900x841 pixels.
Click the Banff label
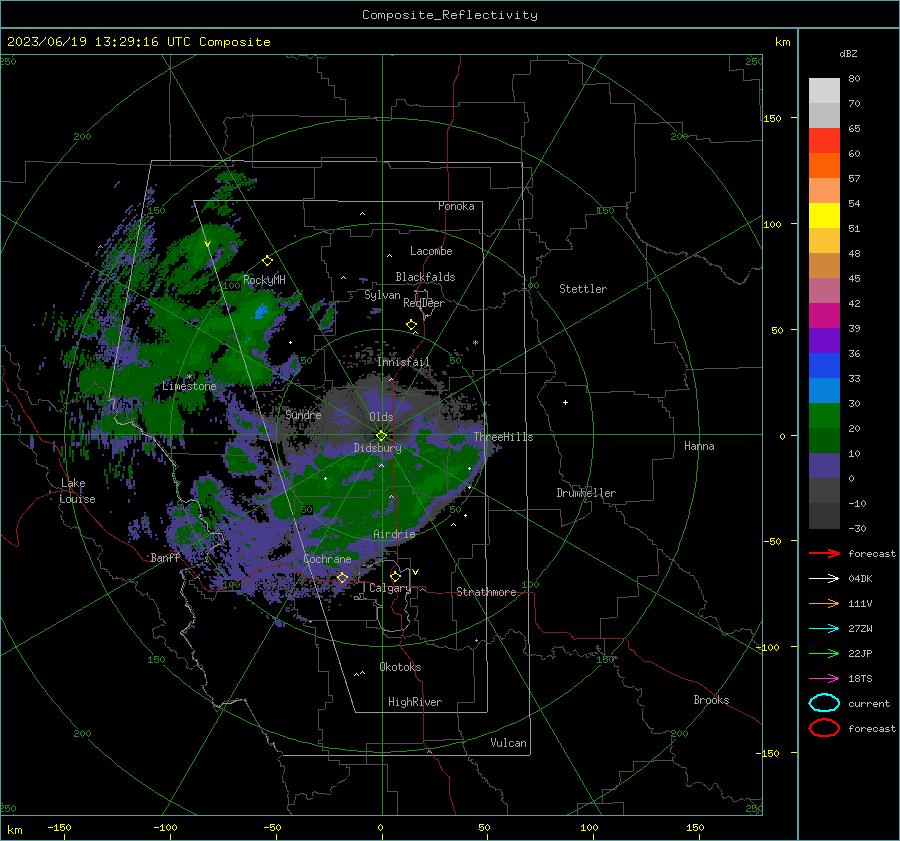pos(165,557)
